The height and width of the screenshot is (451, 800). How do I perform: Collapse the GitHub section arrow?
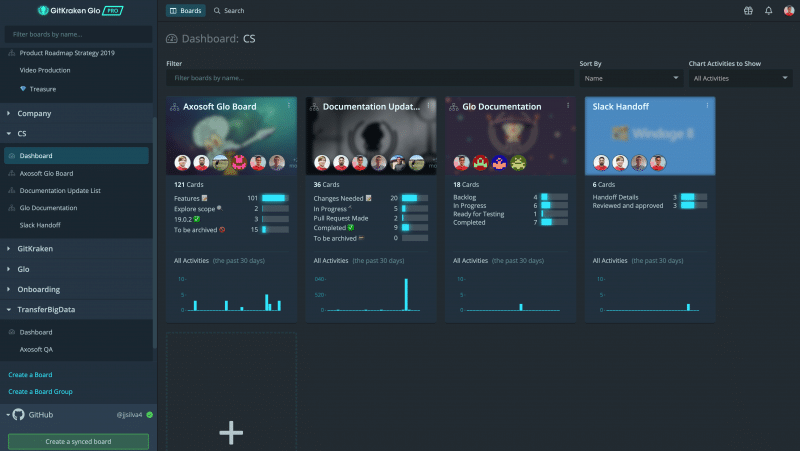click(x=8, y=415)
